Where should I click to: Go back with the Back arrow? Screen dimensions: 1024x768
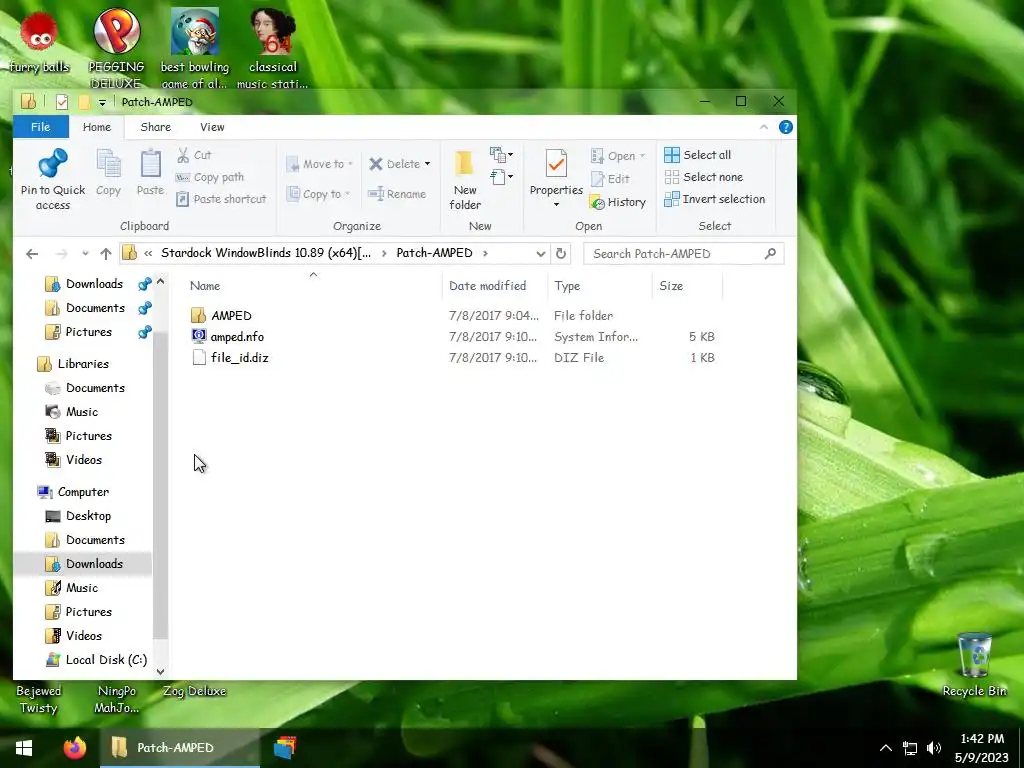pyautogui.click(x=32, y=253)
